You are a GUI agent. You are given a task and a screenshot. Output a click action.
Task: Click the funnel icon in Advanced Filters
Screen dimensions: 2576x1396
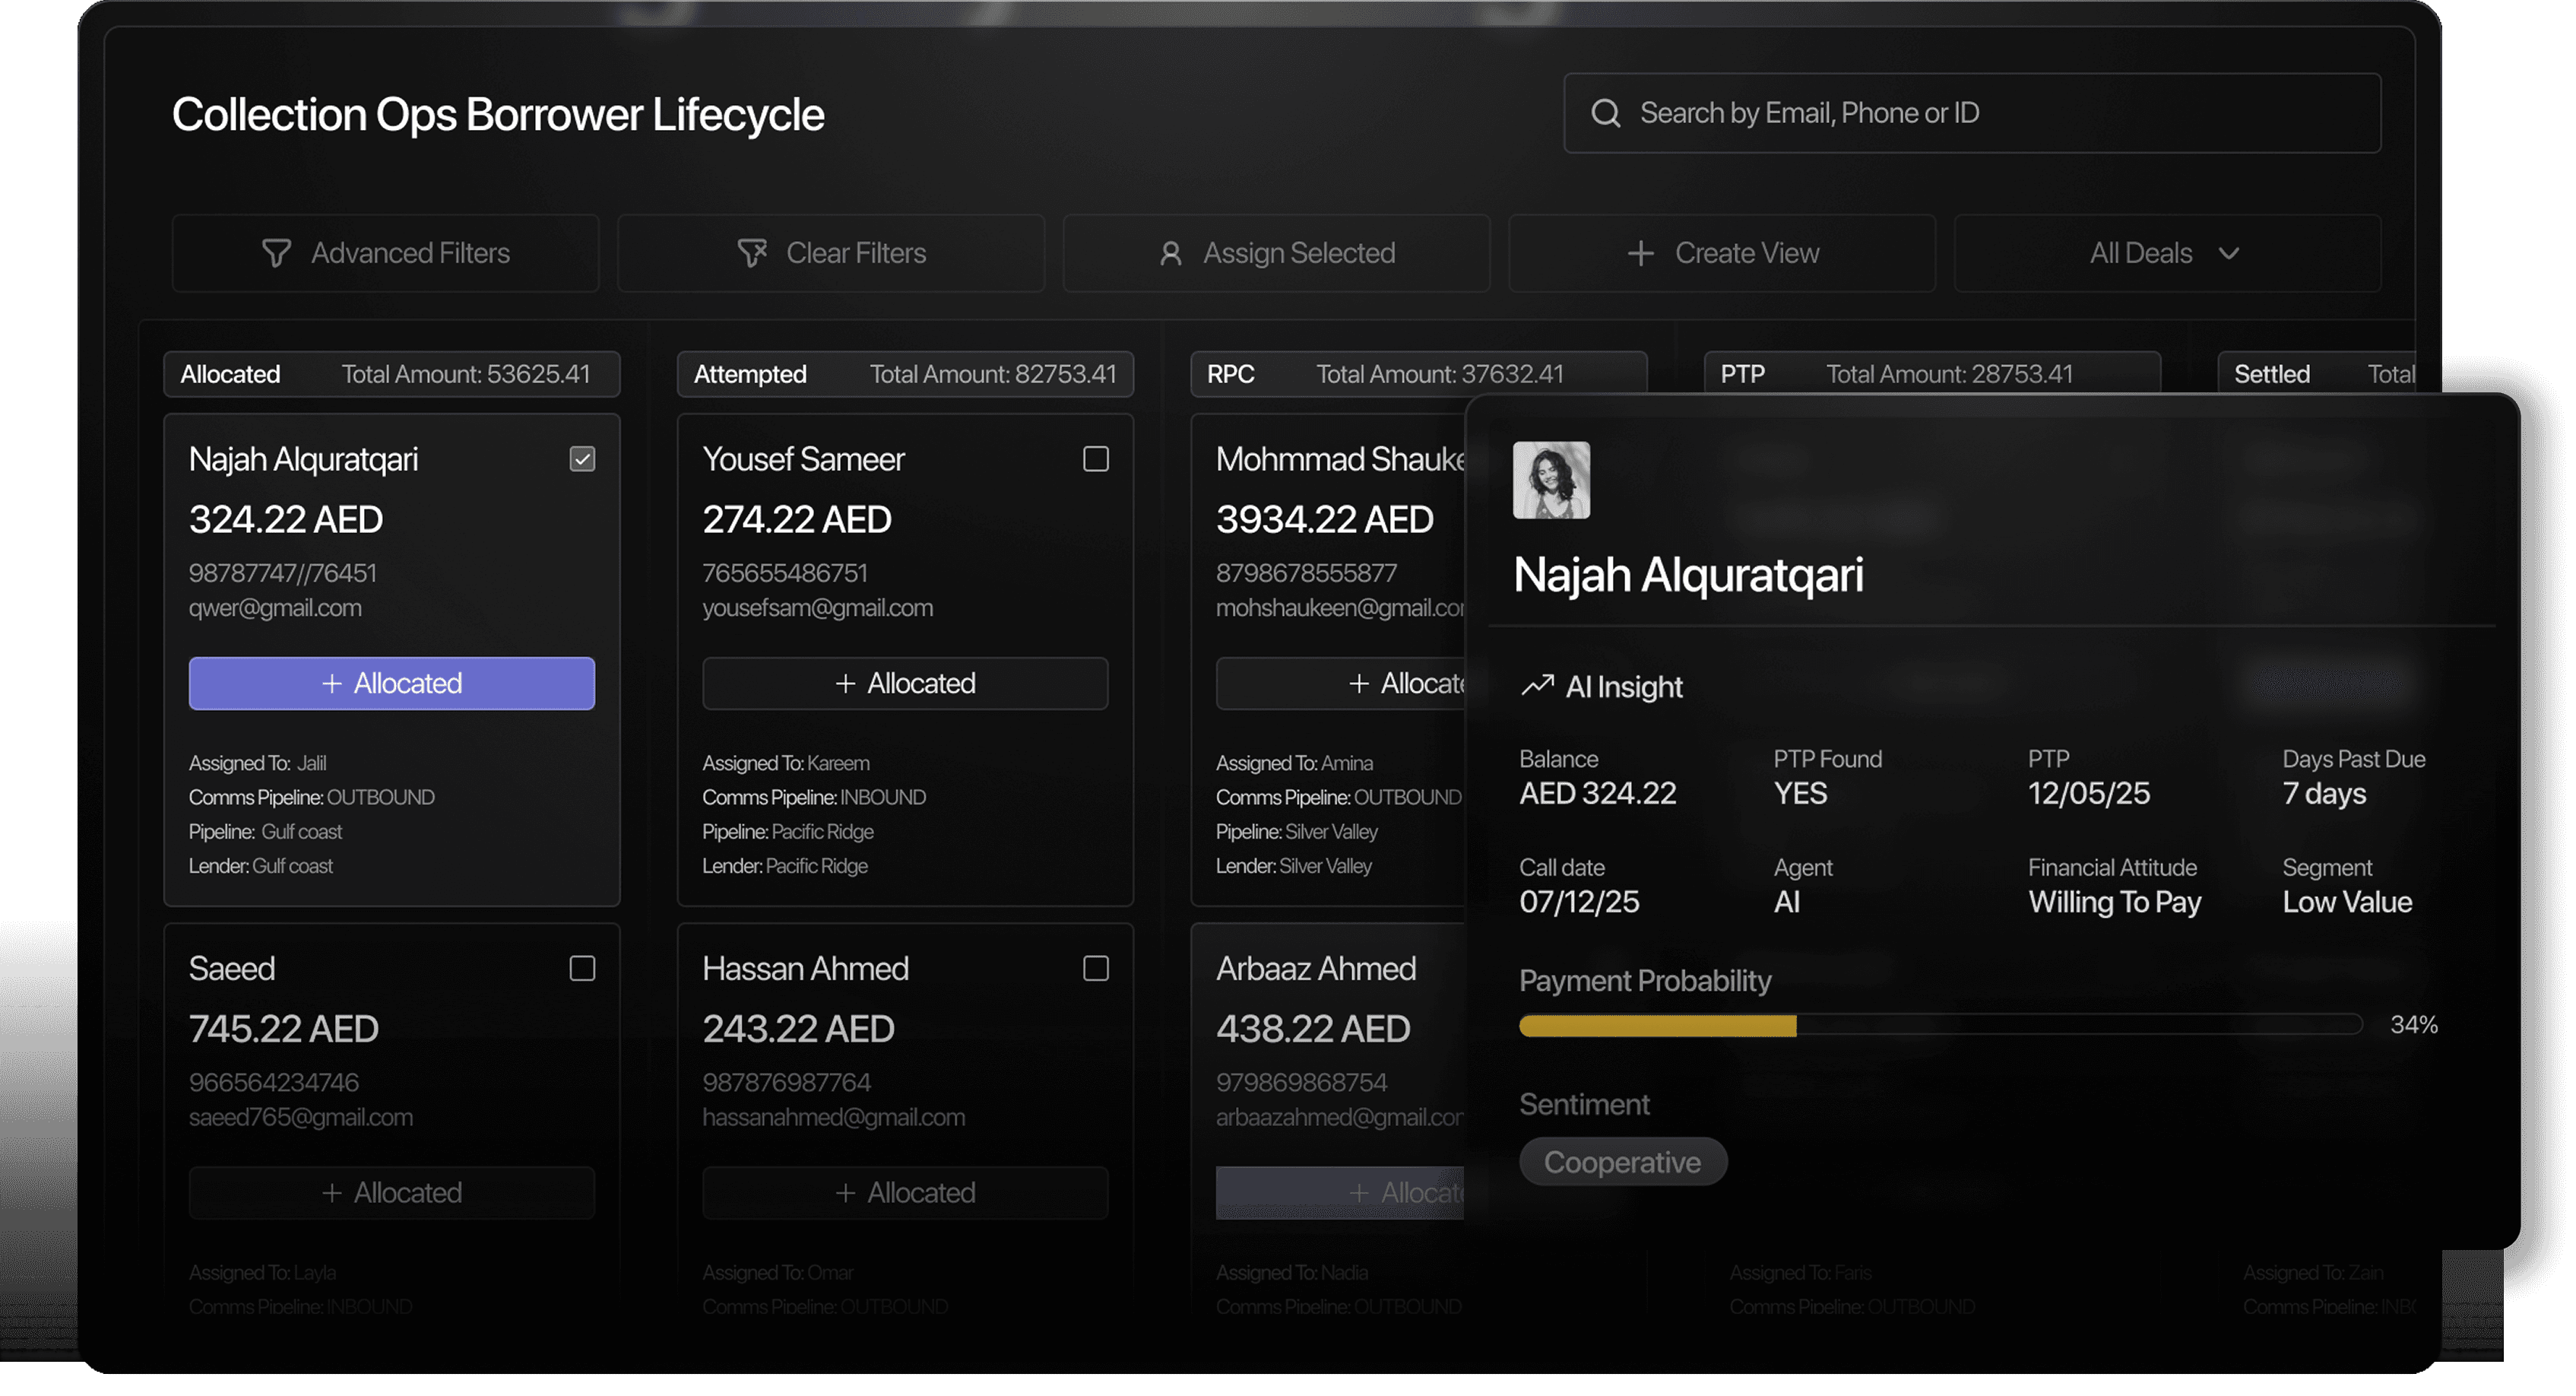point(276,253)
